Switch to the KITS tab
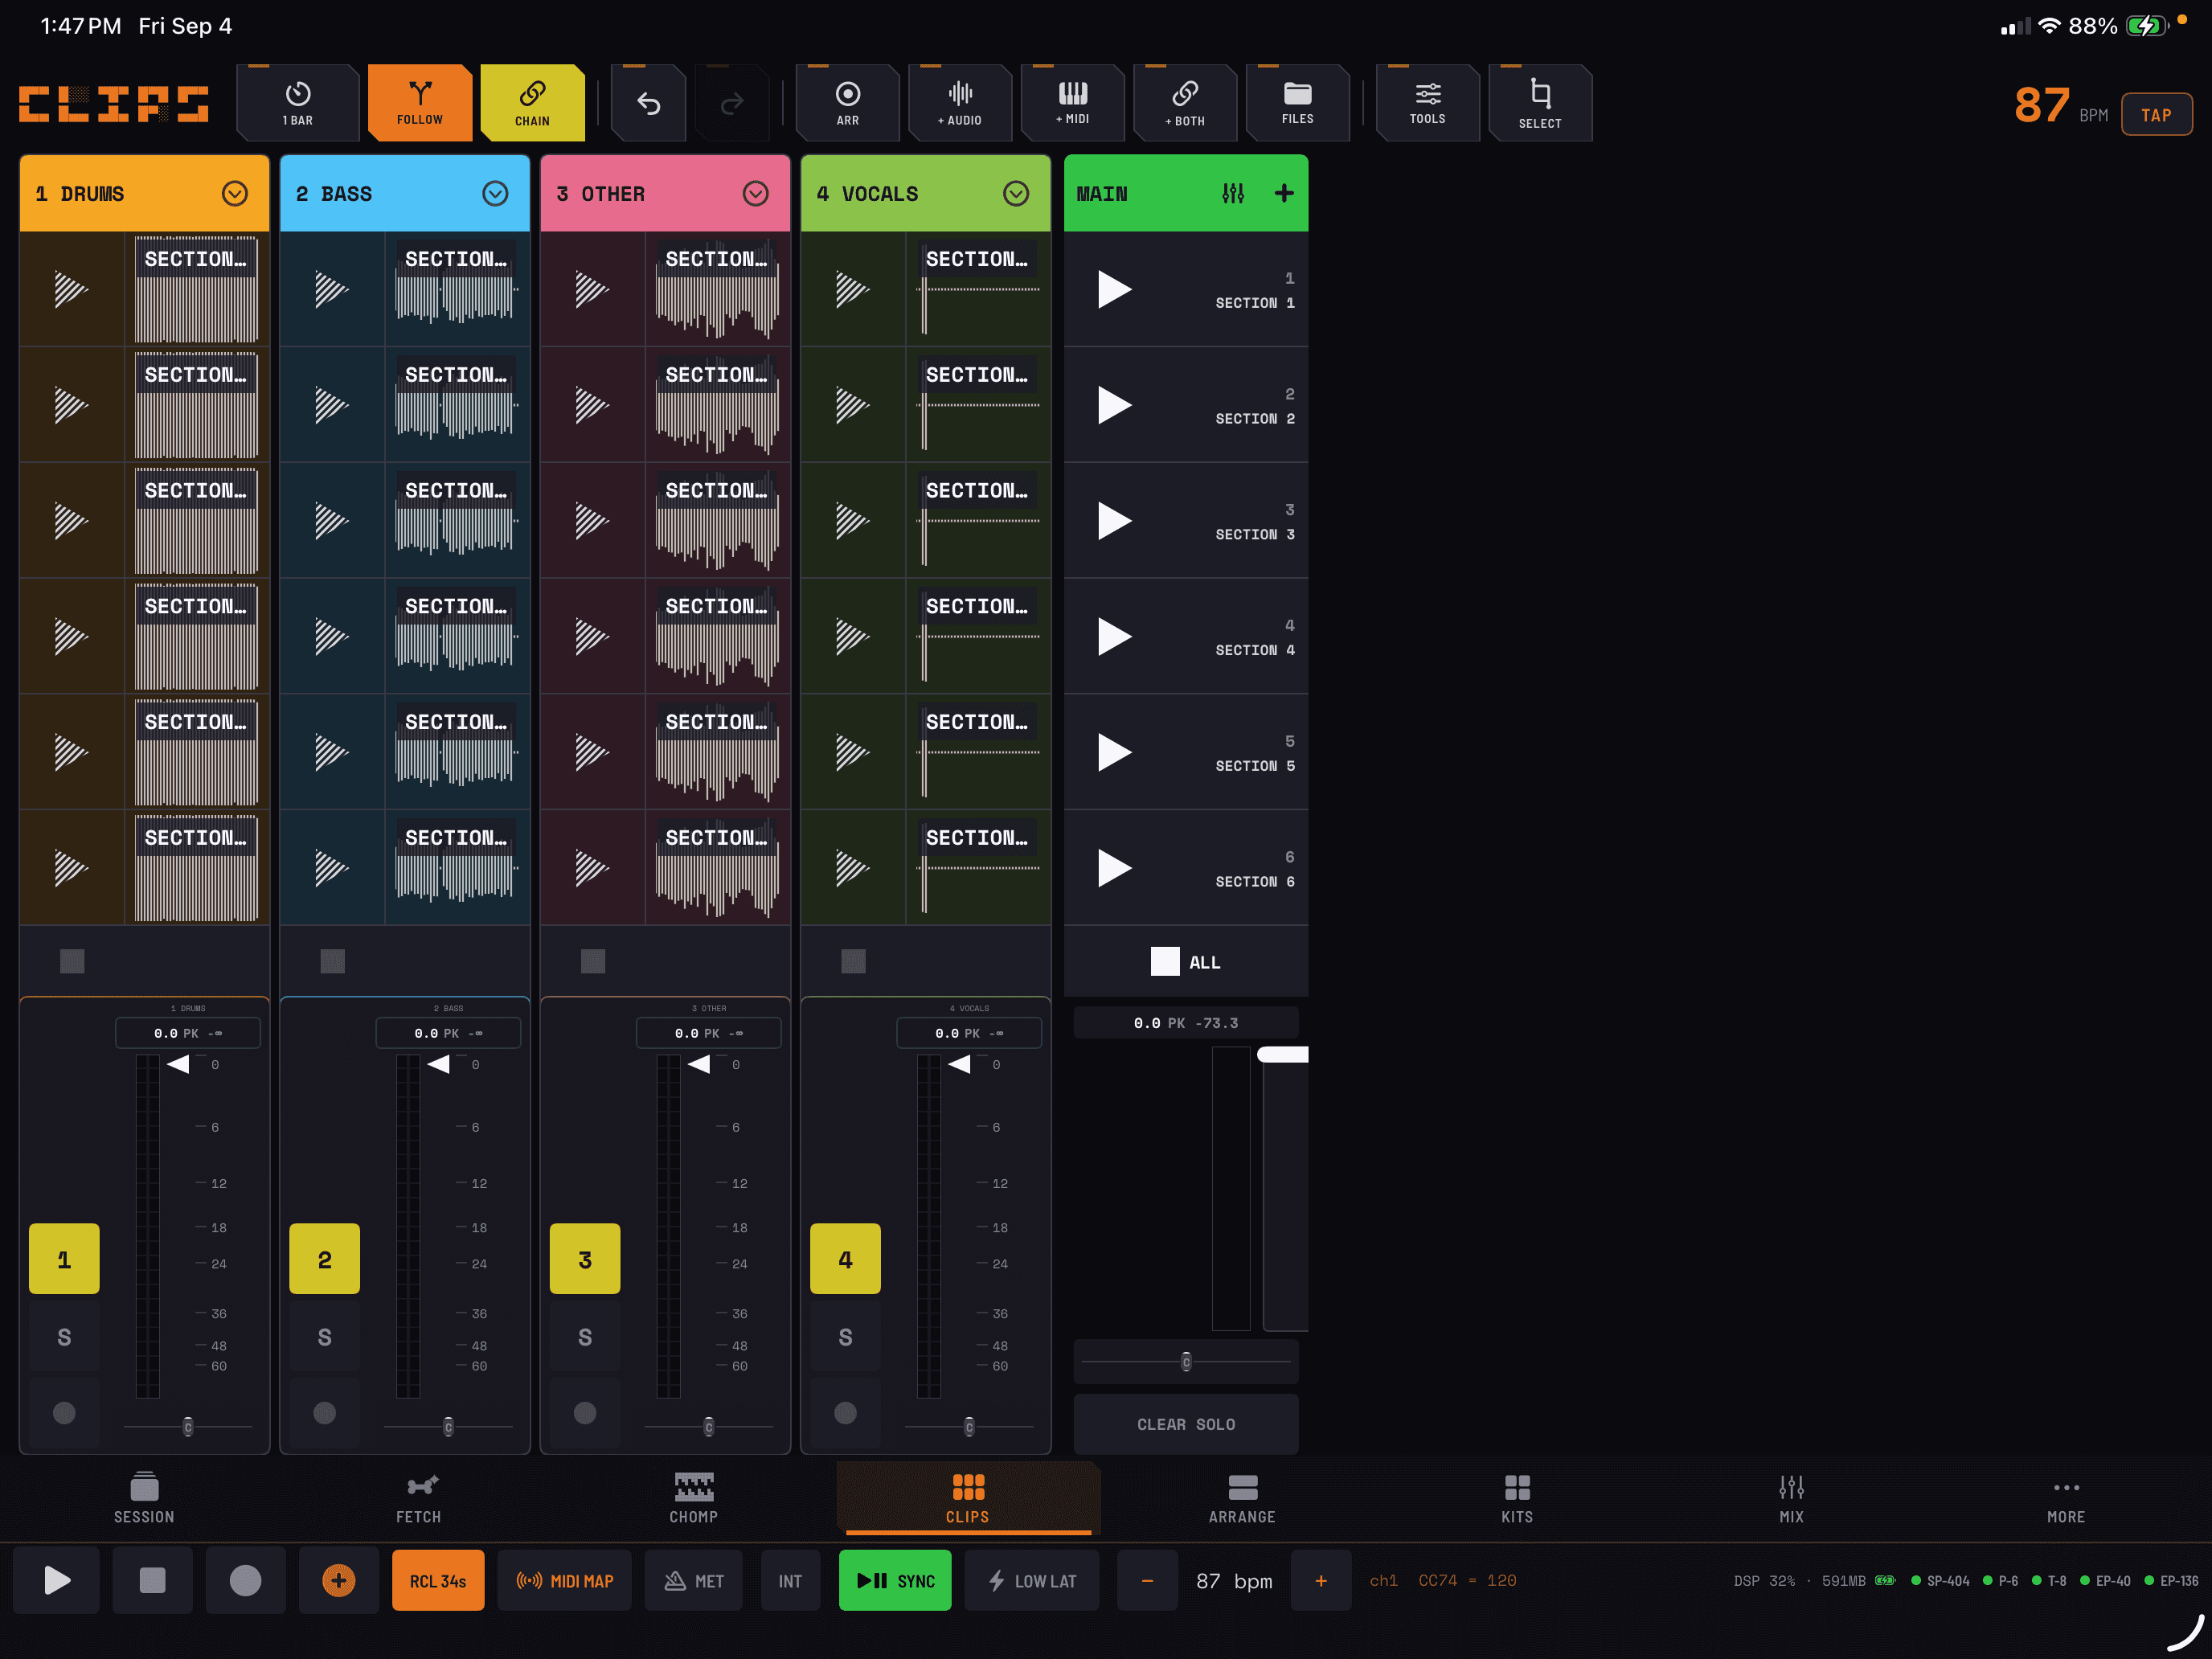Viewport: 2212px width, 1659px height. (x=1517, y=1498)
